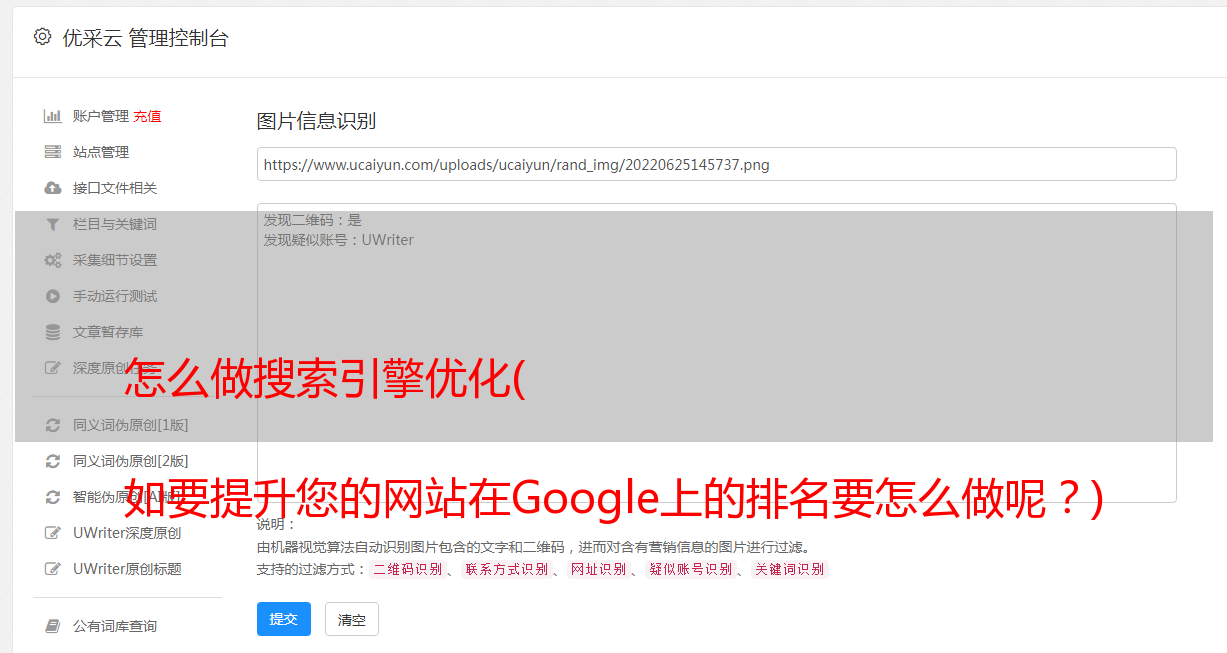Click the 疑似账号识别 tag
Screen dimensions: 1227x653
690,569
